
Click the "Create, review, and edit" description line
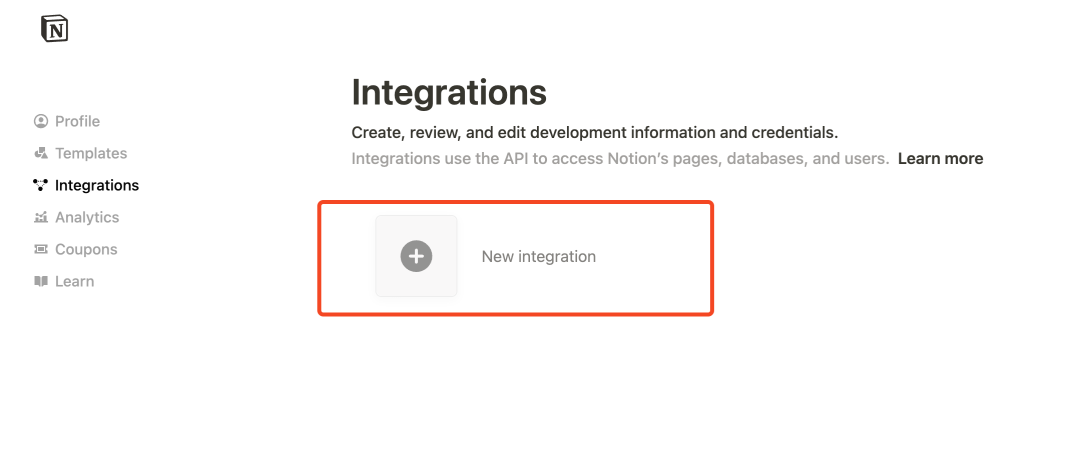click(x=594, y=132)
